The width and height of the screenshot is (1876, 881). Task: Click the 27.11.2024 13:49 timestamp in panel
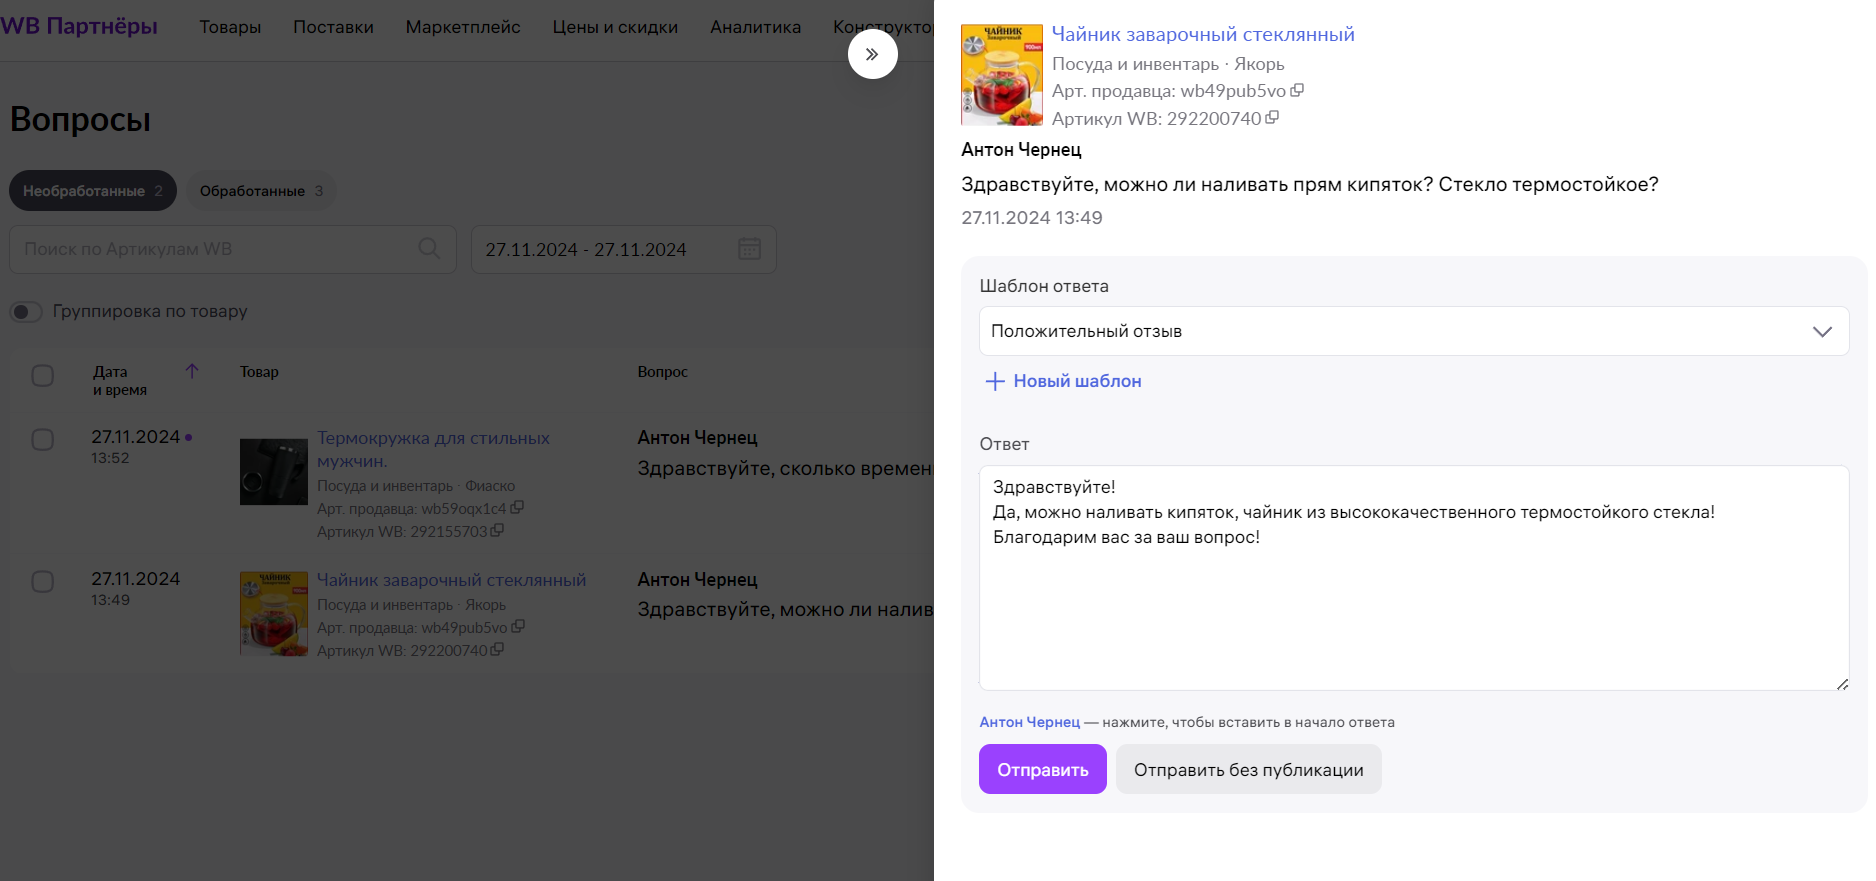coord(1031,217)
